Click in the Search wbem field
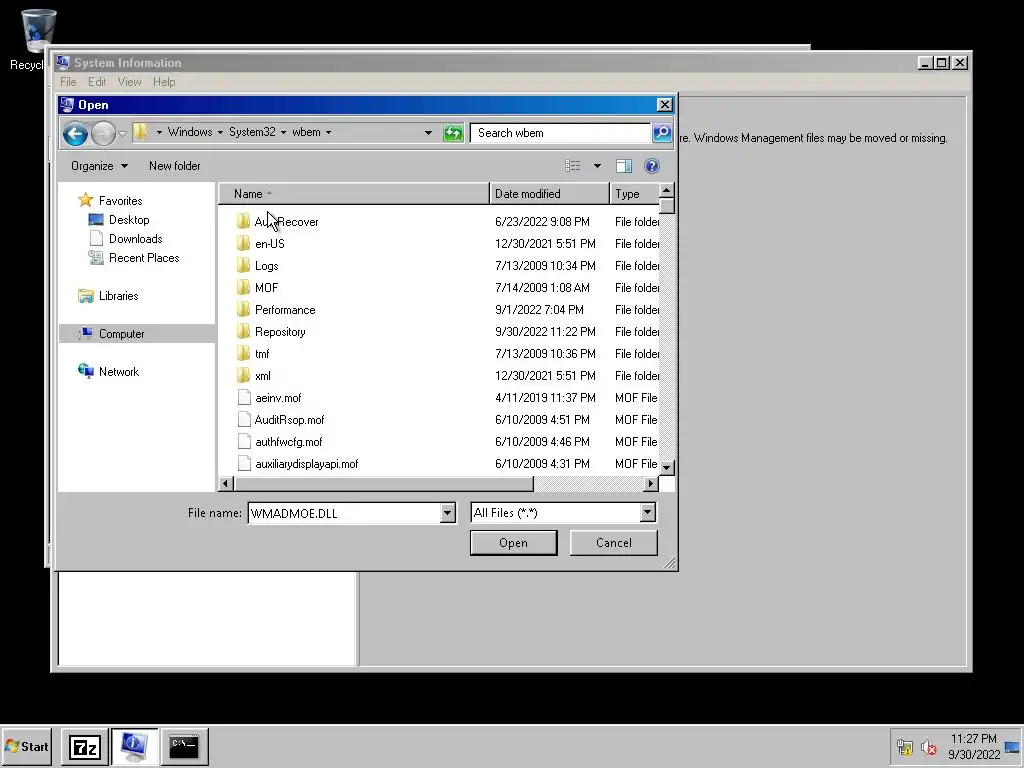Viewport: 1024px width, 768px height. [x=560, y=133]
